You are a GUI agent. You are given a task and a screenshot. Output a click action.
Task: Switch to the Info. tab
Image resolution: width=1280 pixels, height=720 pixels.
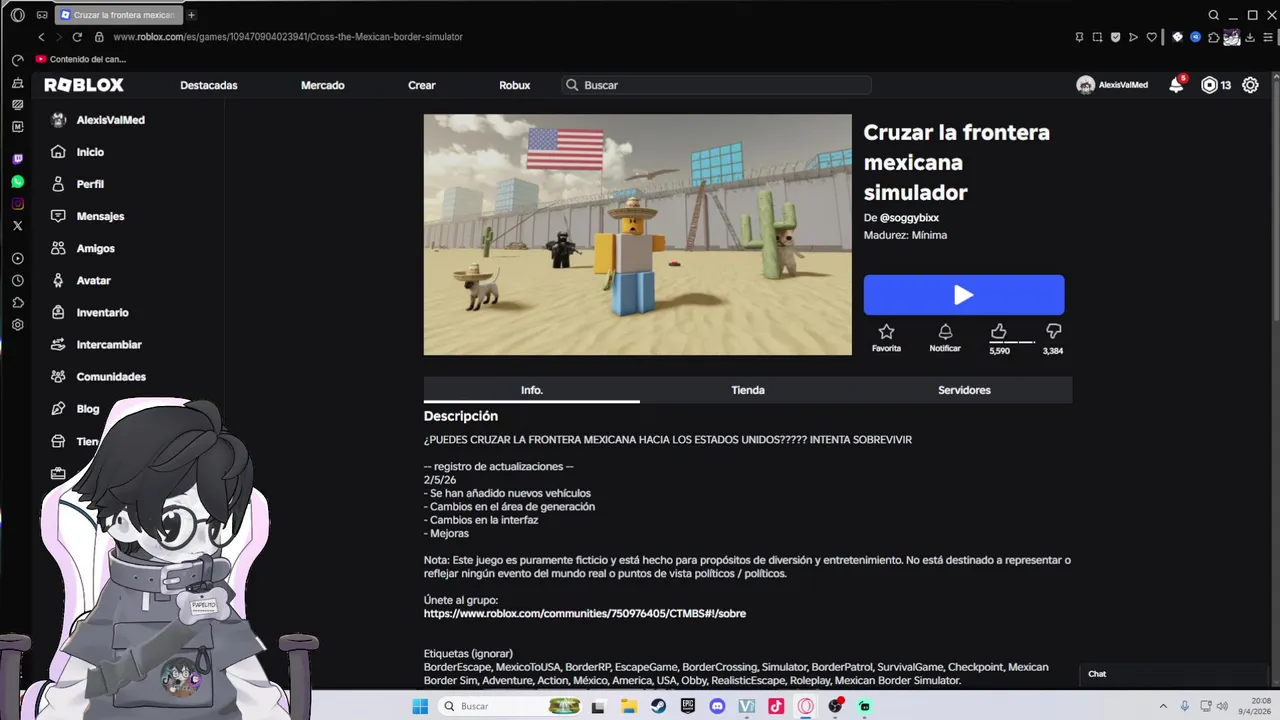pos(532,390)
